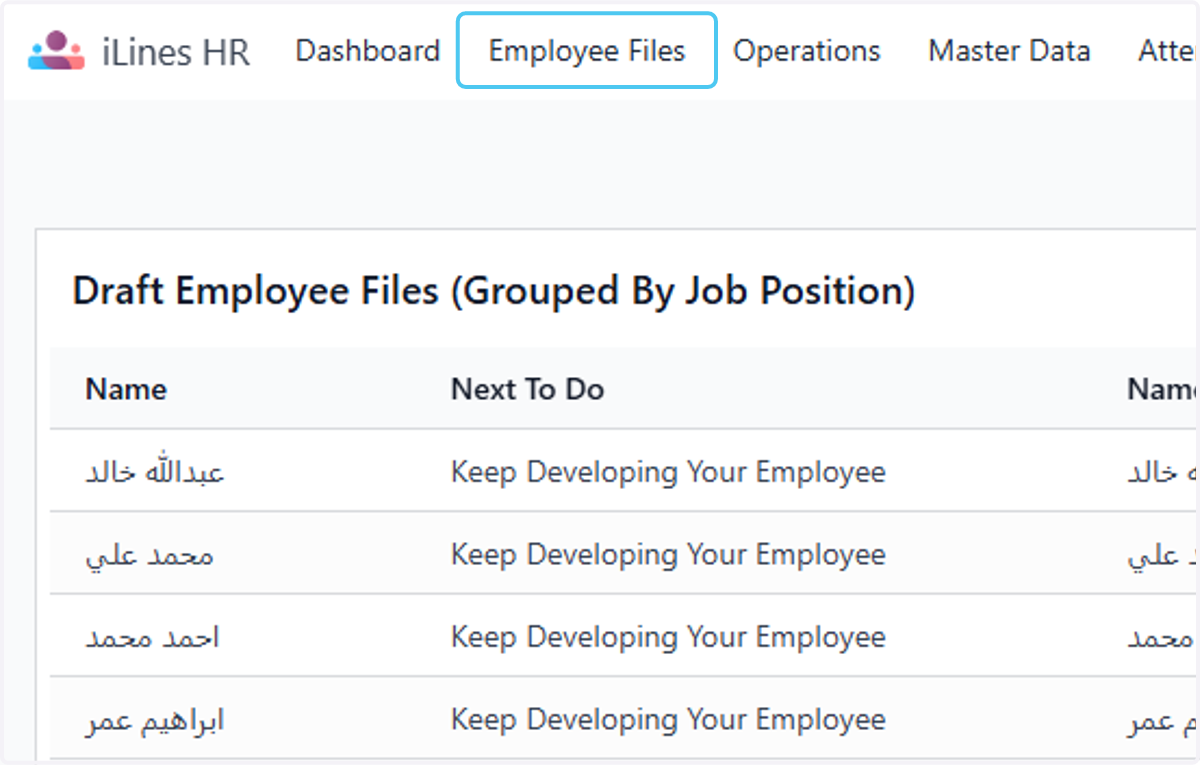Select the employee name محمد علي
1200x765 pixels.
150,555
